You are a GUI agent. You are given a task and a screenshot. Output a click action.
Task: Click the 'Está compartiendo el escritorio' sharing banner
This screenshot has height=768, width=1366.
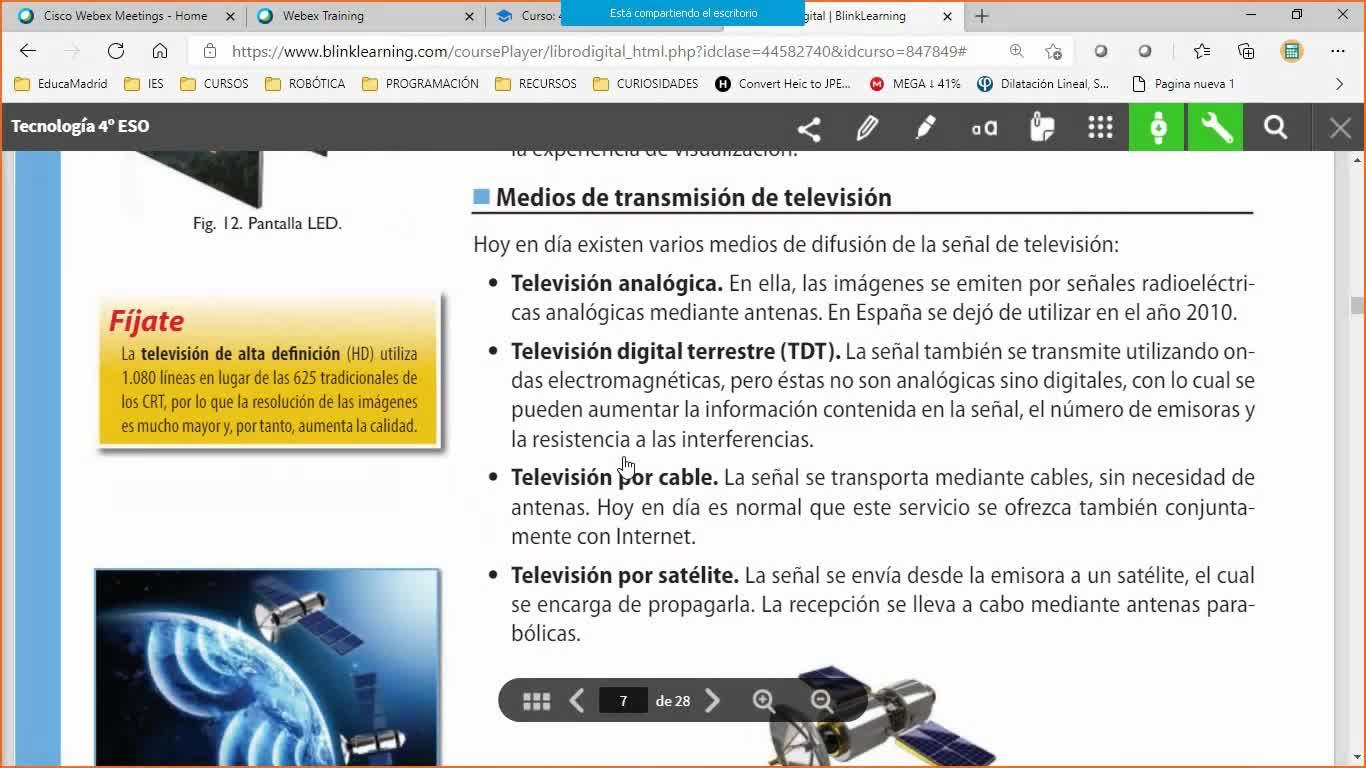point(683,13)
